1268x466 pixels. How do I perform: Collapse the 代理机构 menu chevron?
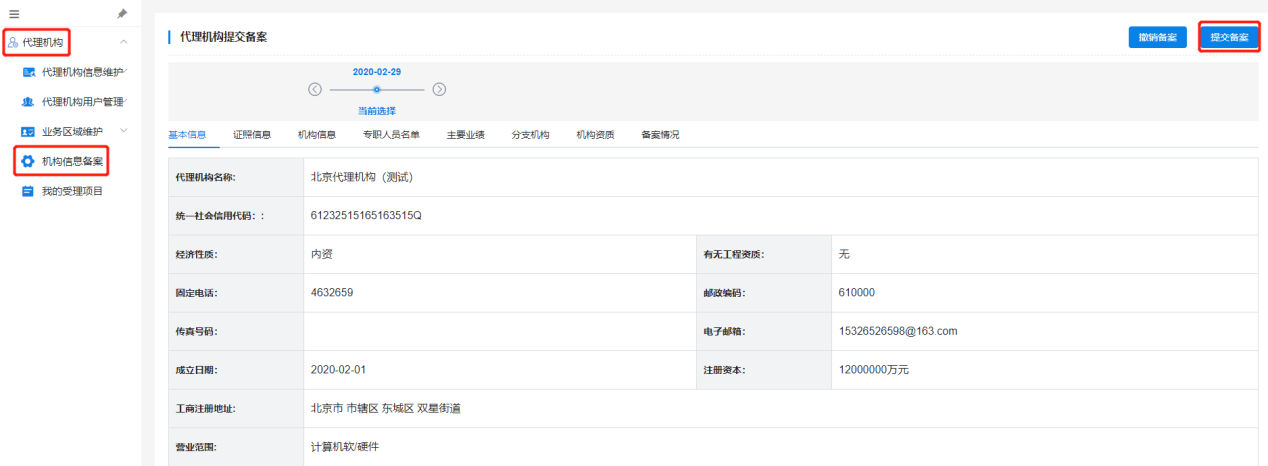point(123,42)
